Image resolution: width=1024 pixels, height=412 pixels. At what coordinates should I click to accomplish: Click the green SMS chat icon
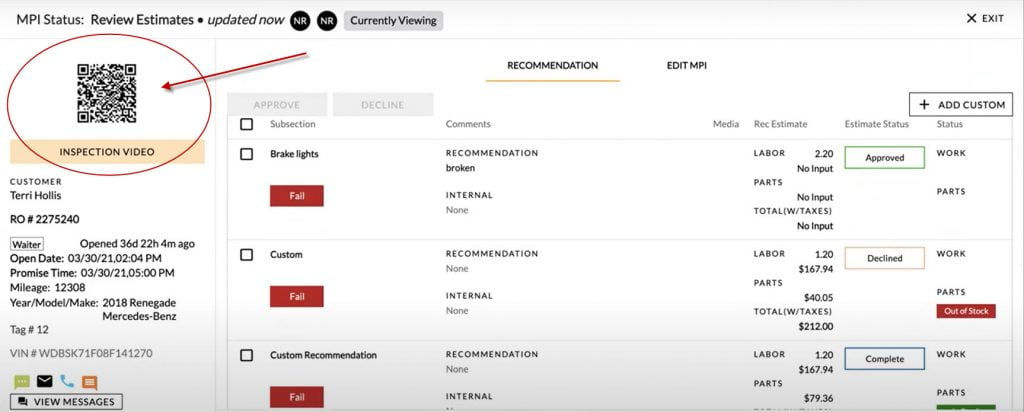click(x=22, y=382)
